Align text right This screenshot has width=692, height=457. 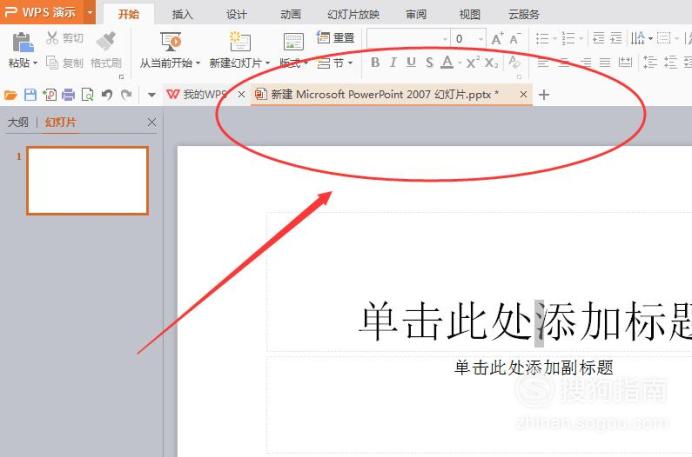pos(585,63)
